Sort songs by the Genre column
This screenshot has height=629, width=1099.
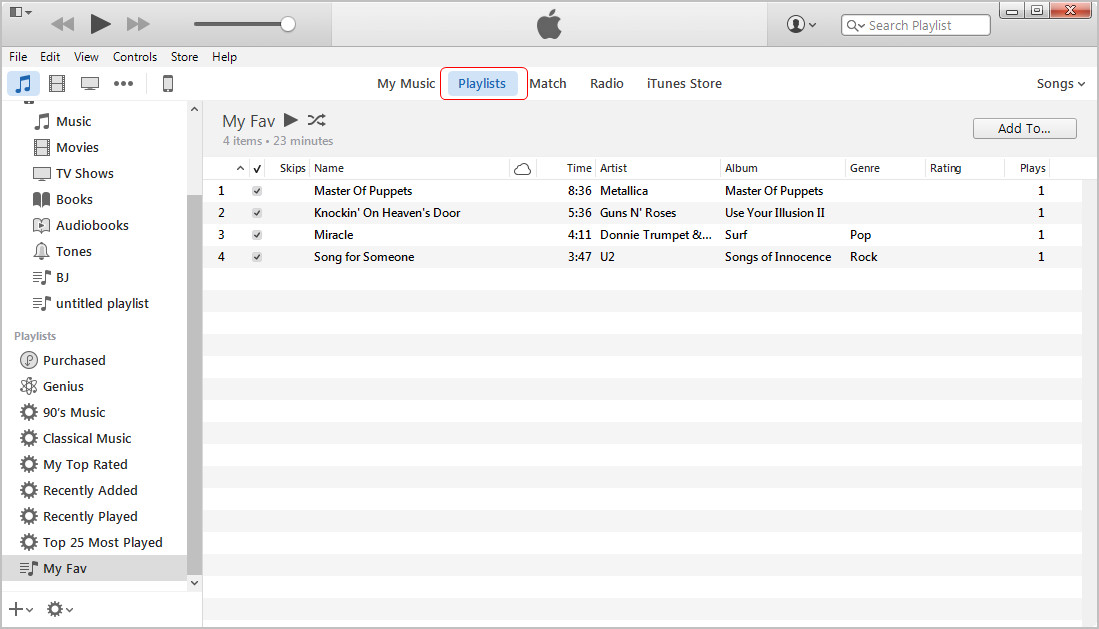[865, 168]
